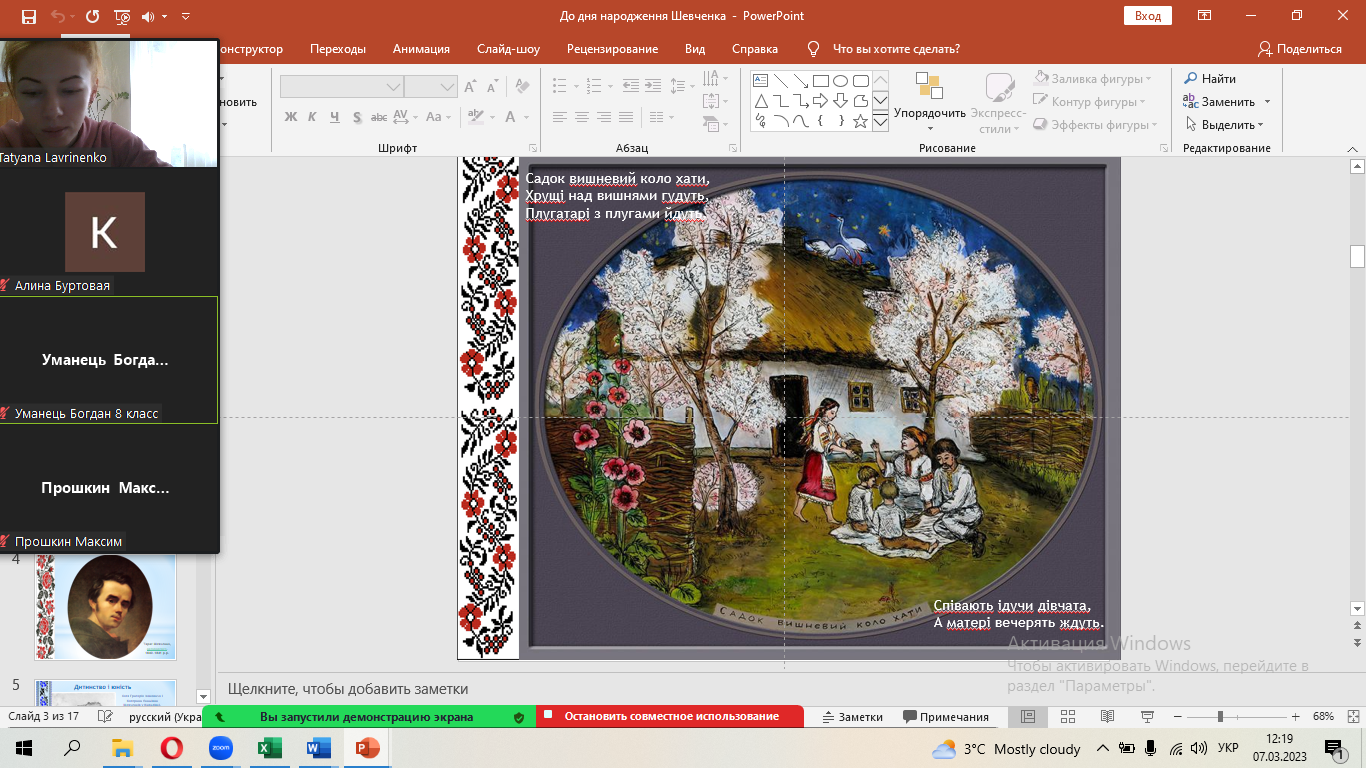Viewport: 1366px width, 768px height.
Task: Select the Right Arrow block shape
Action: point(820,101)
